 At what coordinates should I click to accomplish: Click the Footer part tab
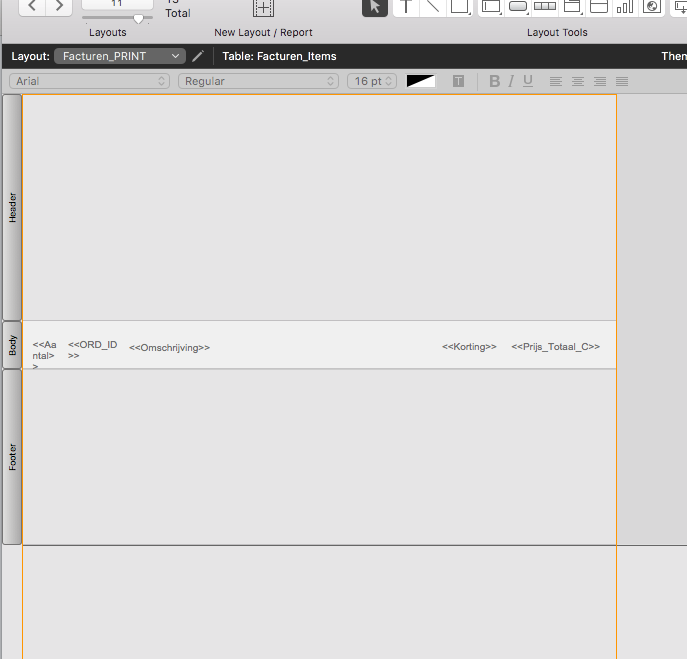[x=12, y=457]
